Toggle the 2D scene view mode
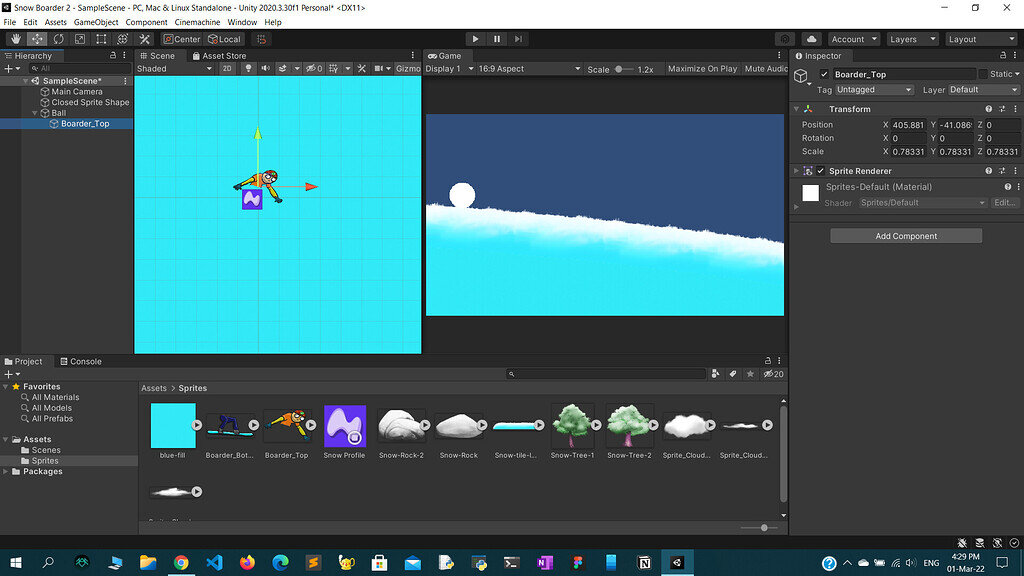 pyautogui.click(x=227, y=69)
